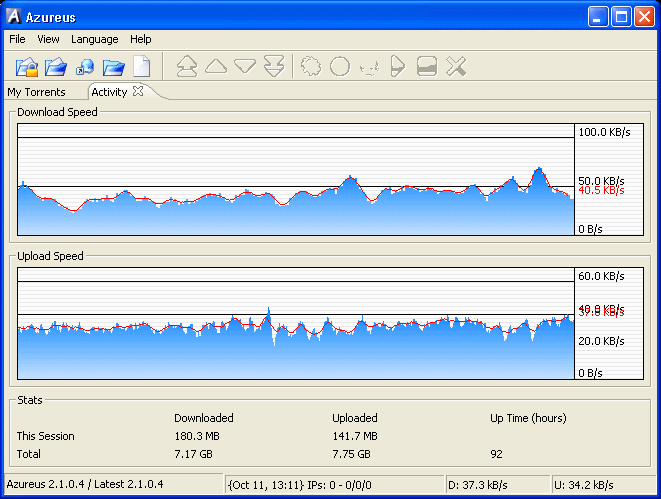
Task: Click the Uploaded column header
Action: click(x=355, y=418)
